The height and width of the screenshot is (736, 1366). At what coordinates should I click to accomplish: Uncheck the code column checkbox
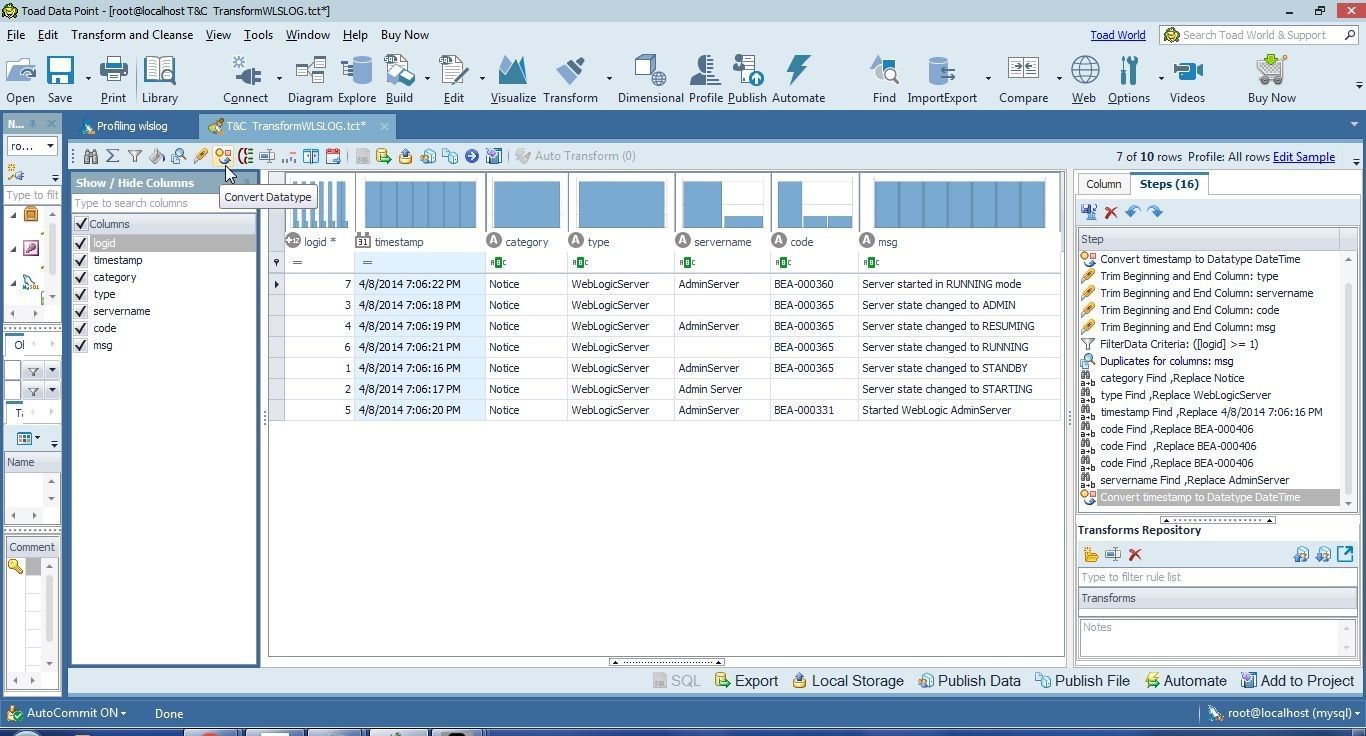pyautogui.click(x=81, y=328)
